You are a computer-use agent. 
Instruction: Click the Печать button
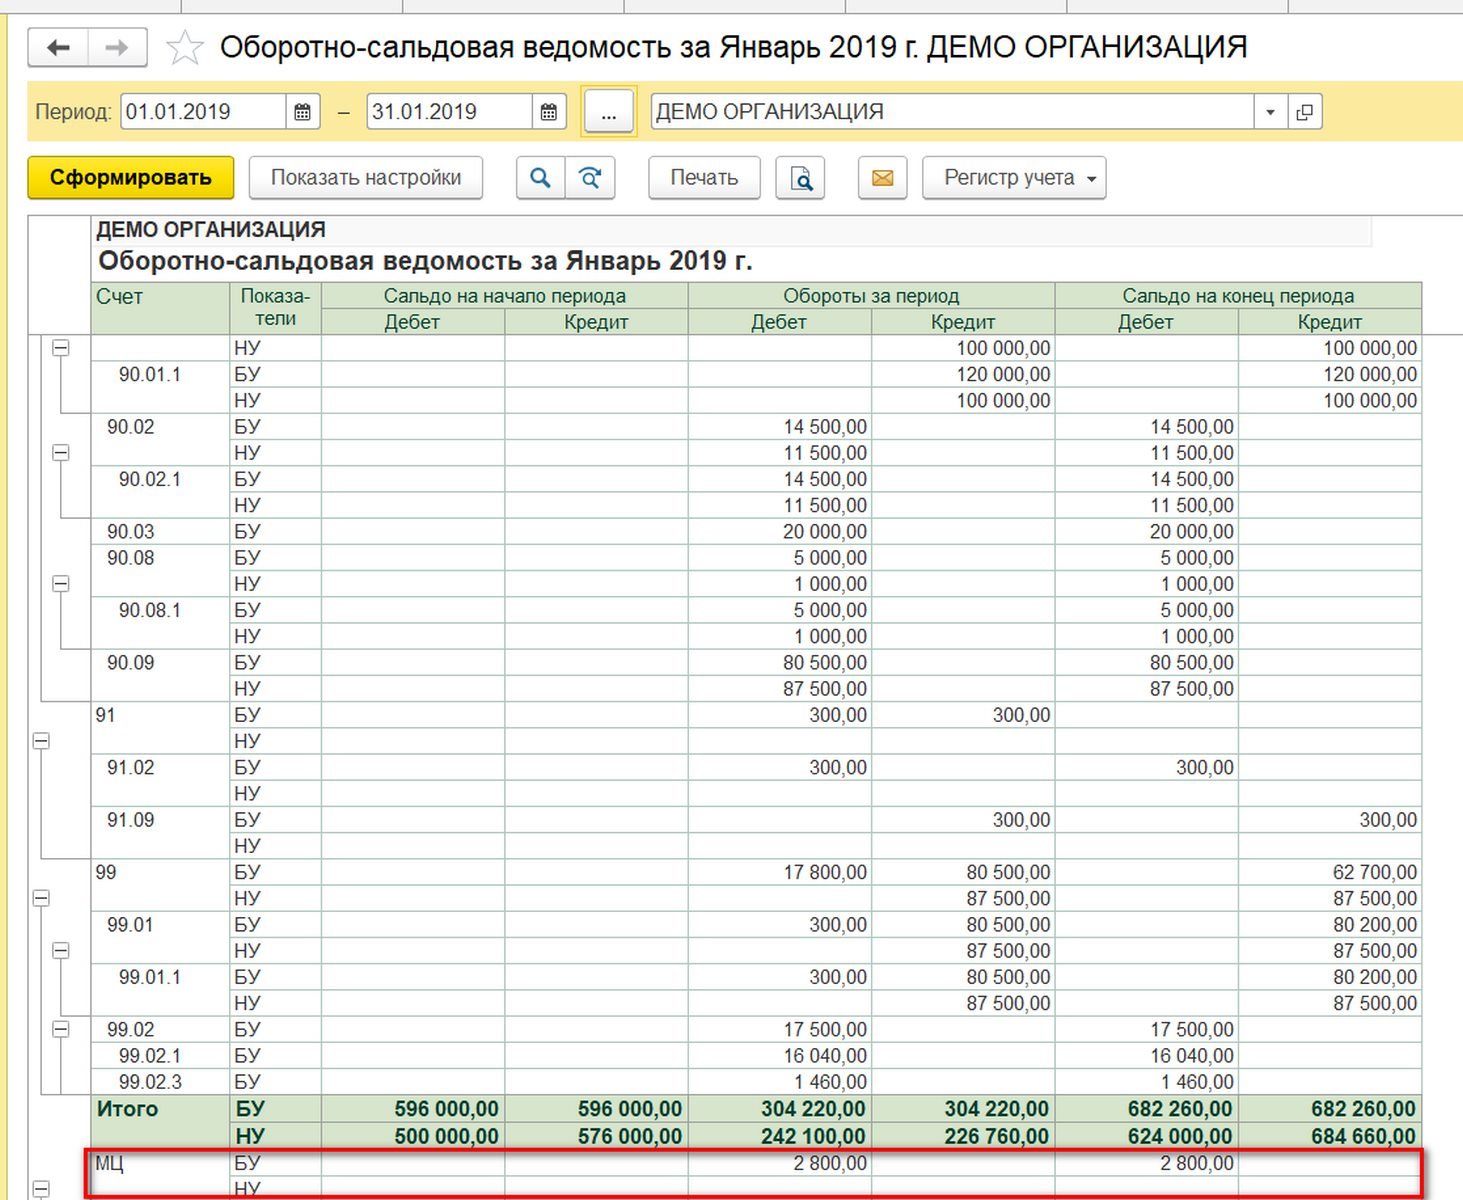(x=704, y=178)
